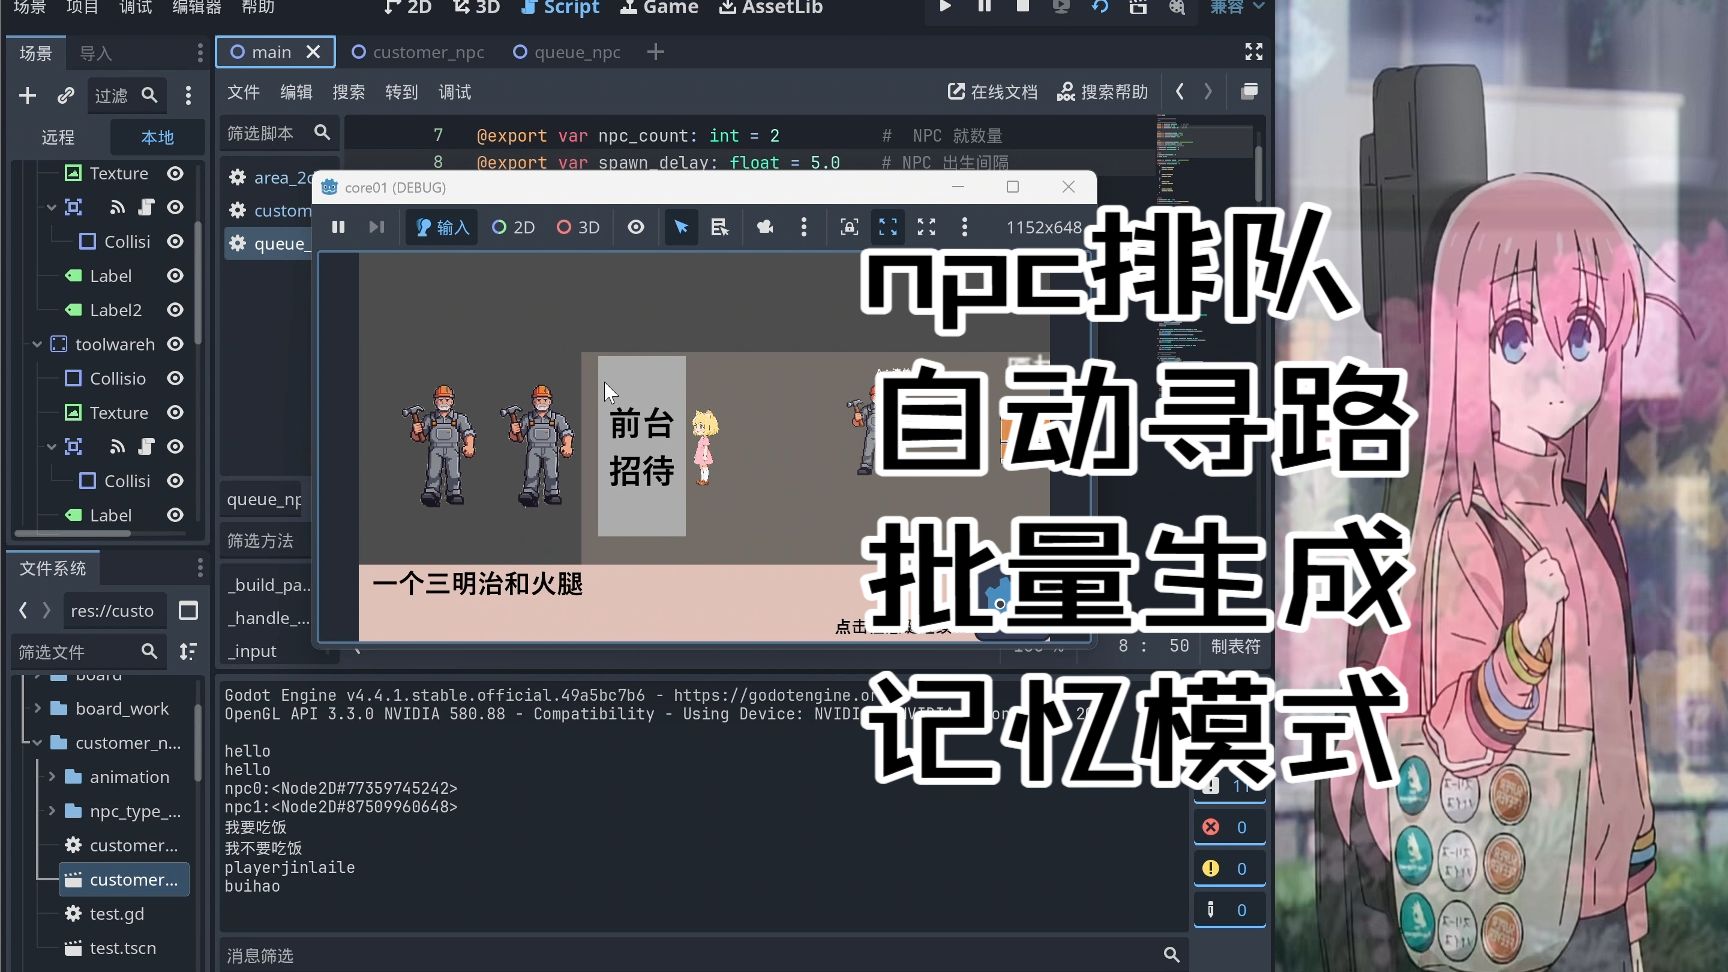Hide the bottom Label node in scene tree
Viewport: 1728px width, 972px height.
click(175, 515)
